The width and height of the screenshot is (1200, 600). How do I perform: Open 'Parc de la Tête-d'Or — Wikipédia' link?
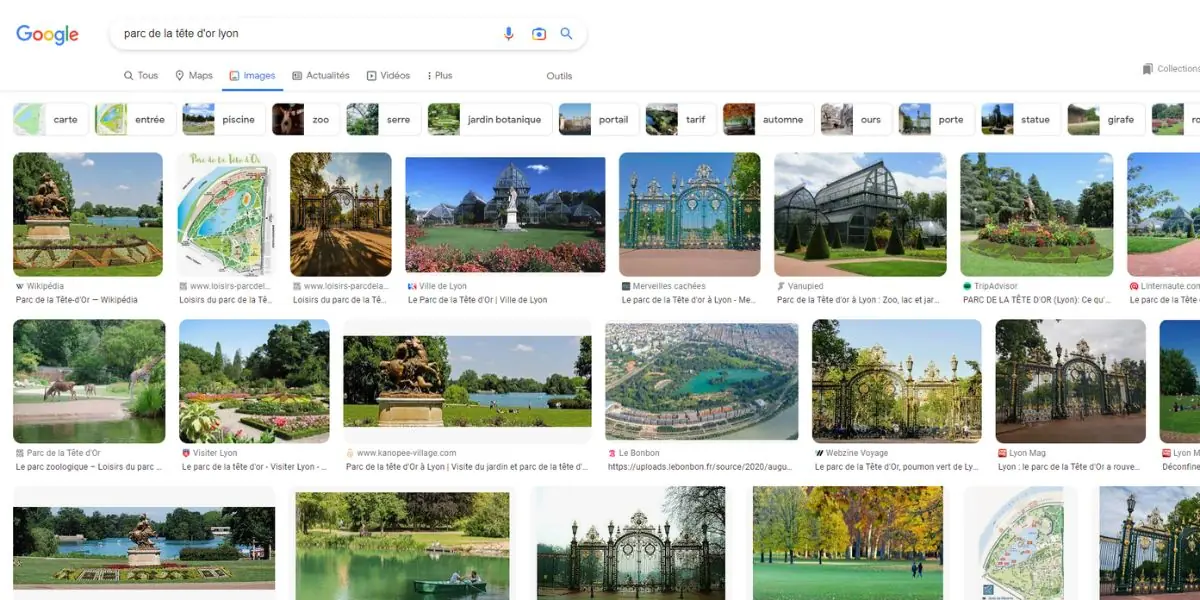click(77, 300)
